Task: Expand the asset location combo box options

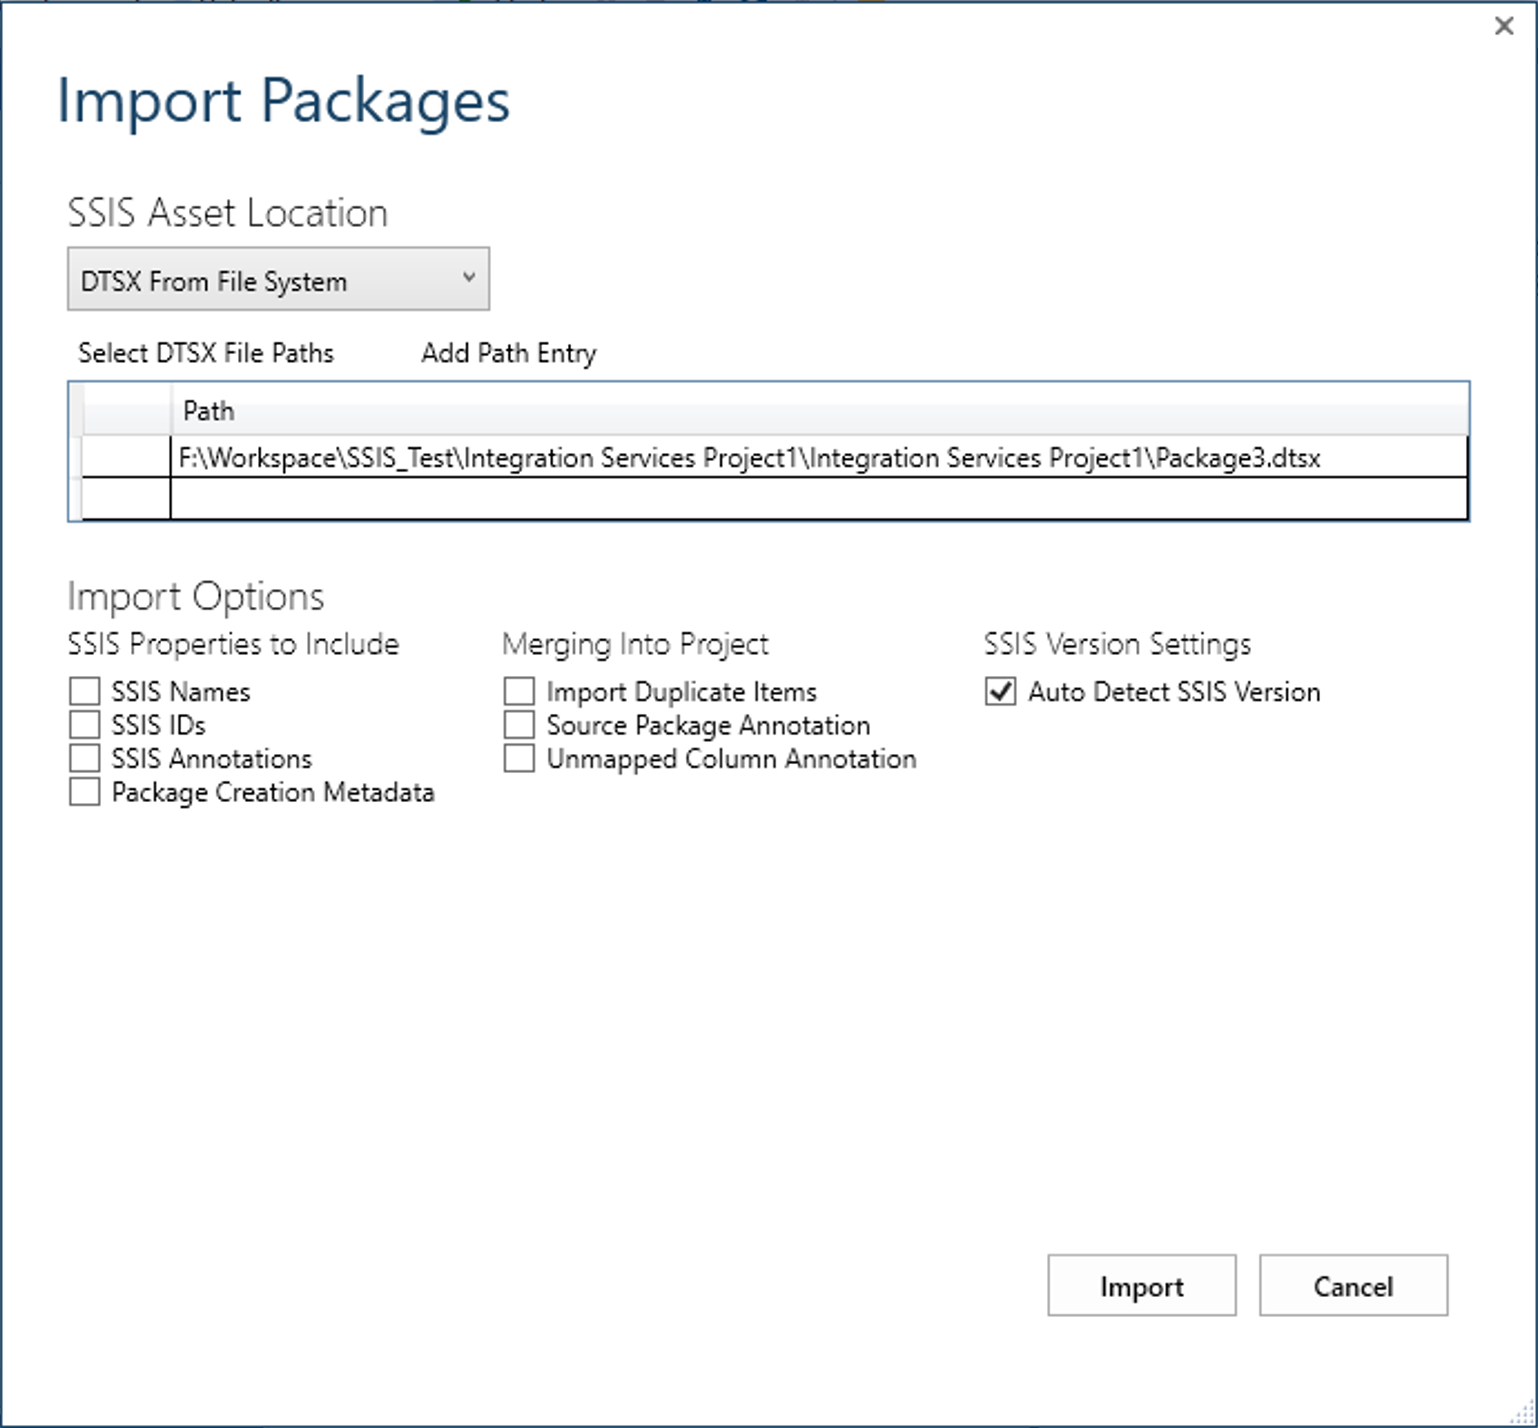Action: pos(278,280)
